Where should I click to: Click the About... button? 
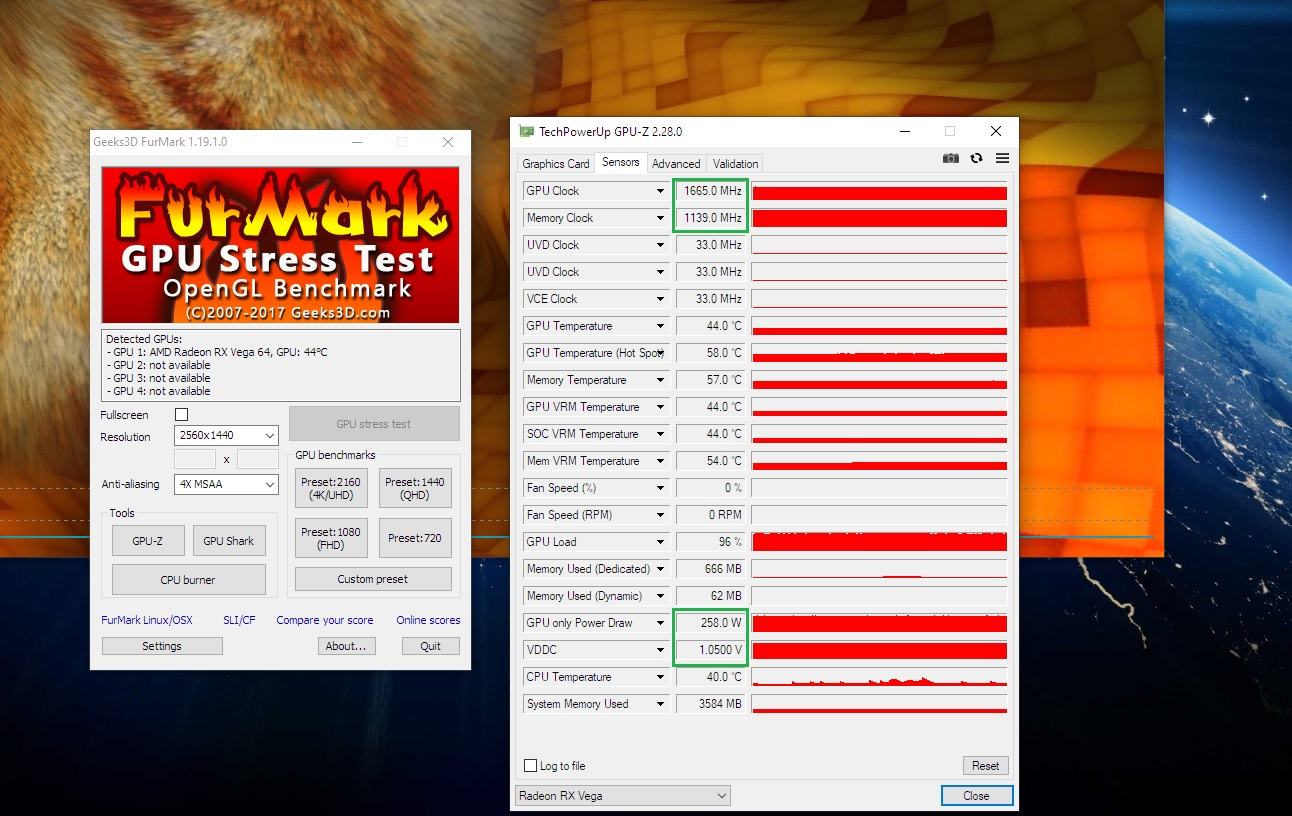tap(346, 646)
